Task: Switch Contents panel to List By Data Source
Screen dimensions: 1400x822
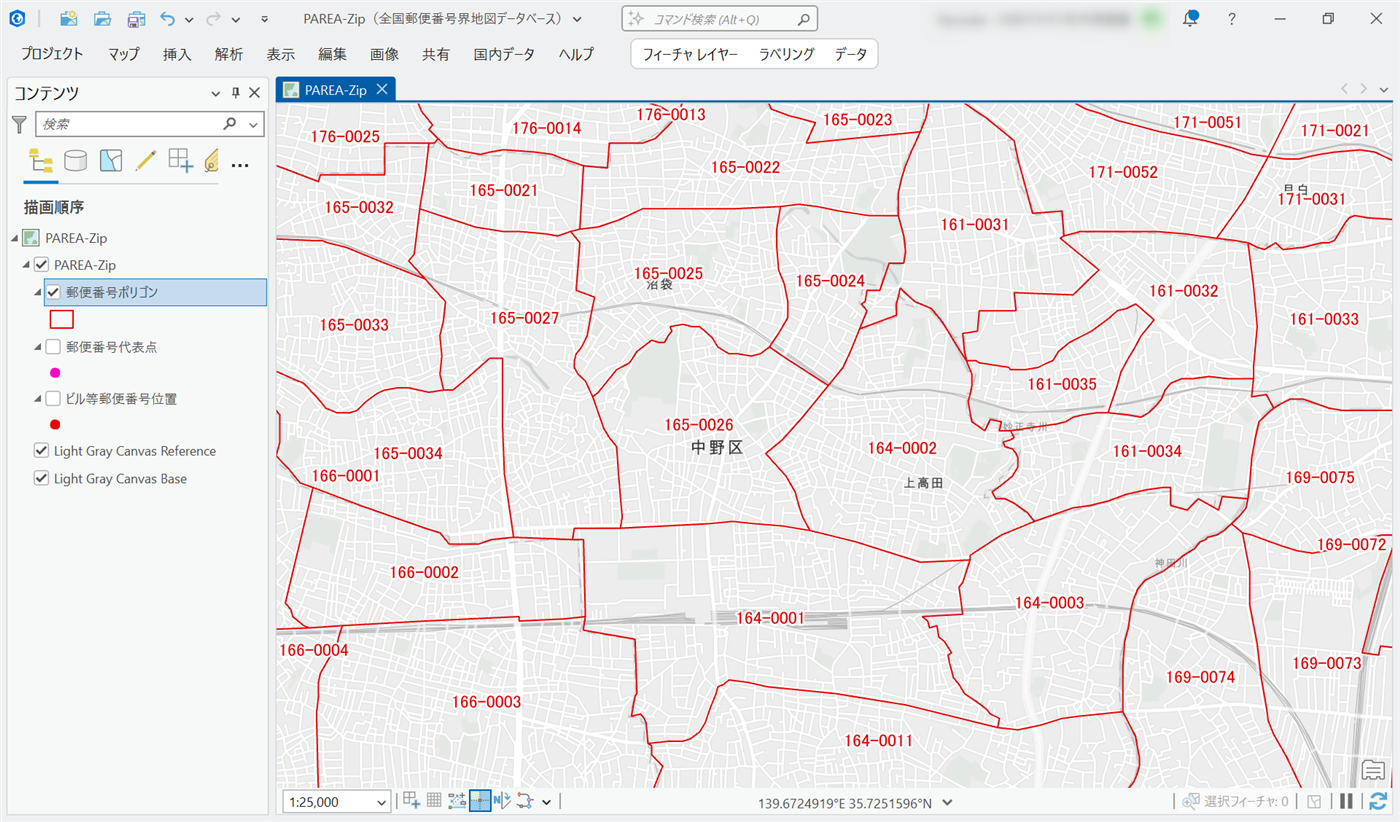Action: (x=76, y=160)
